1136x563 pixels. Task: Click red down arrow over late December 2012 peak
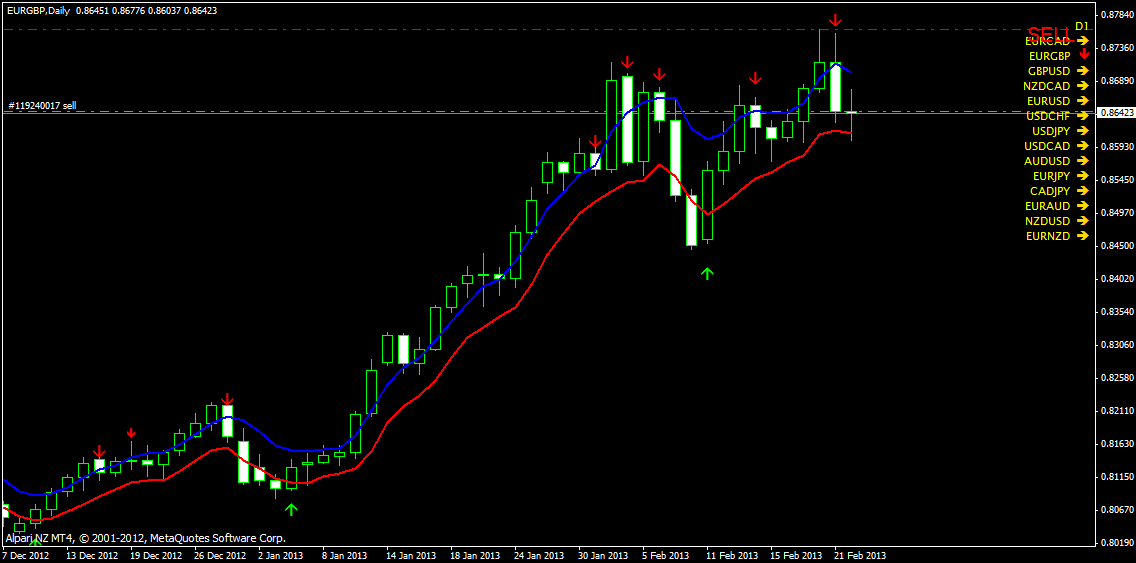(x=227, y=399)
